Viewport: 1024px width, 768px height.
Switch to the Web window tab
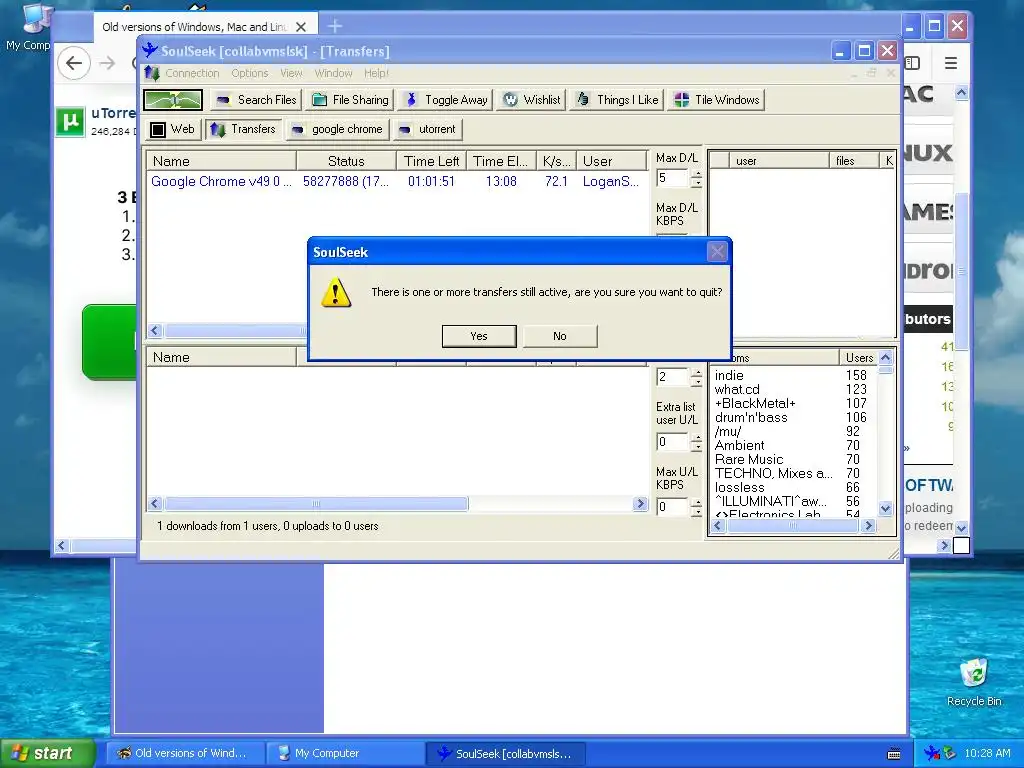tap(172, 129)
